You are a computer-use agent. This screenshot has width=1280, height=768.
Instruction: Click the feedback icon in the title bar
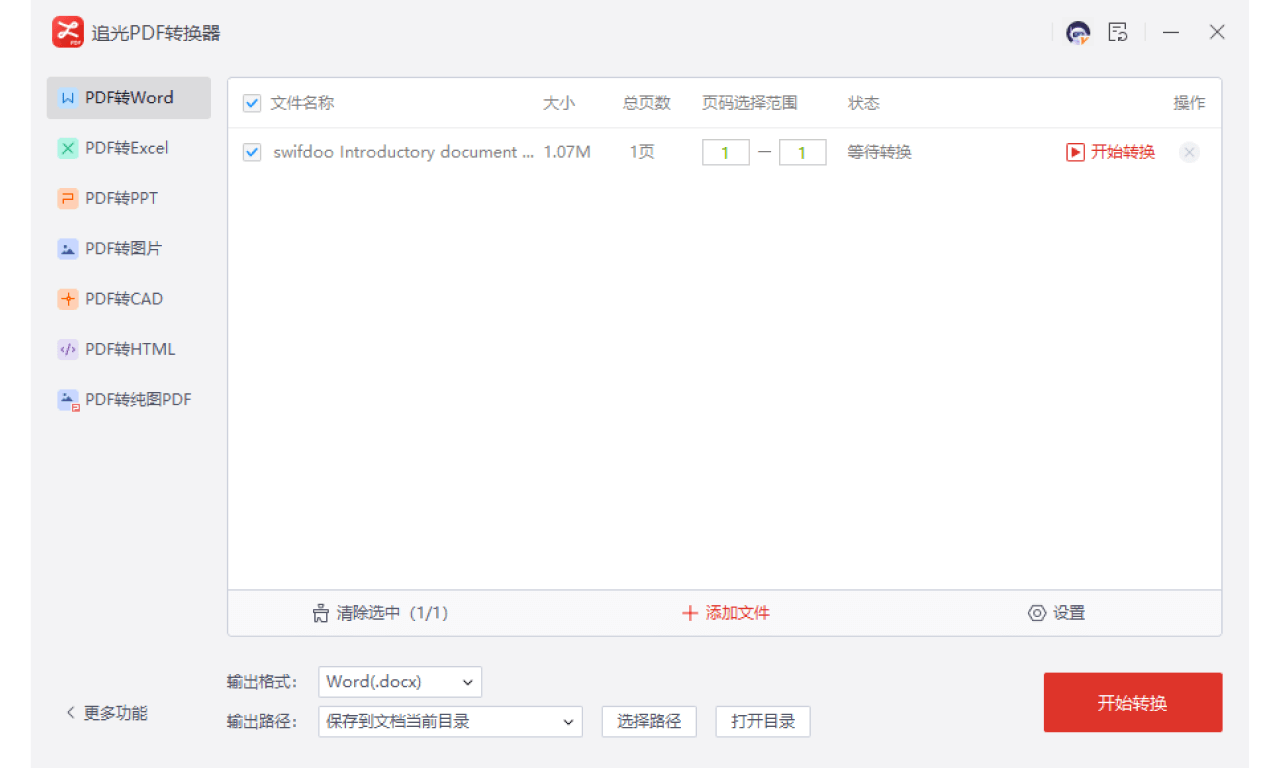[1118, 33]
